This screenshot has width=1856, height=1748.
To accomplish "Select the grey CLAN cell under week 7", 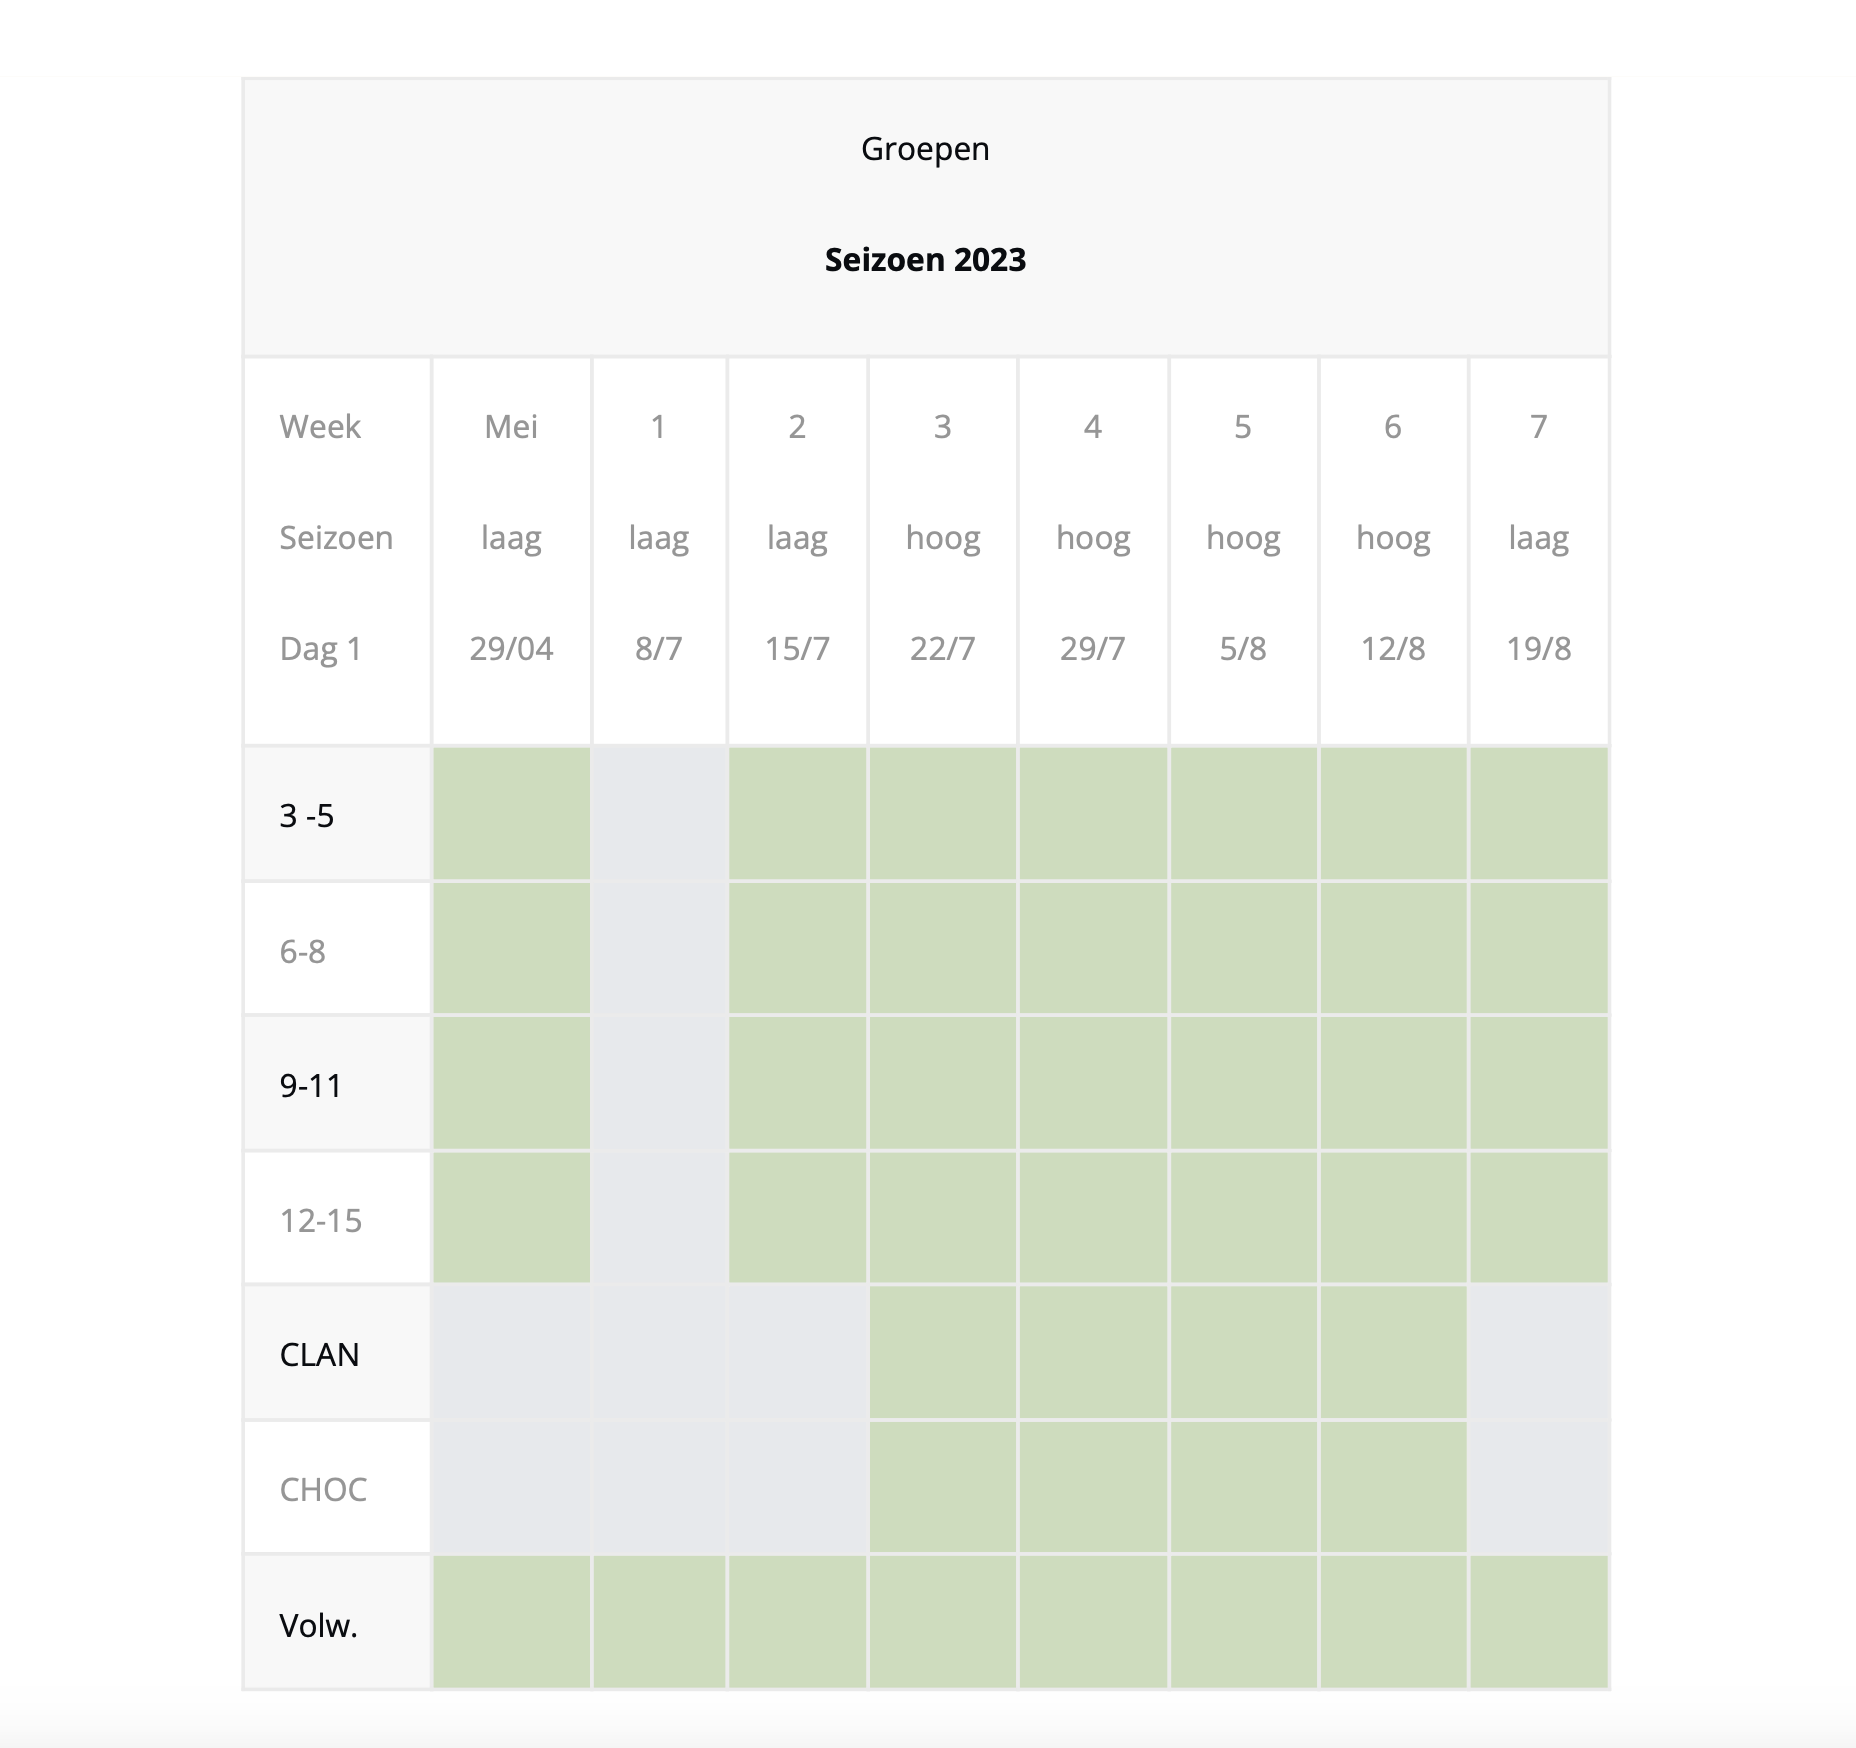I will pos(1539,1352).
